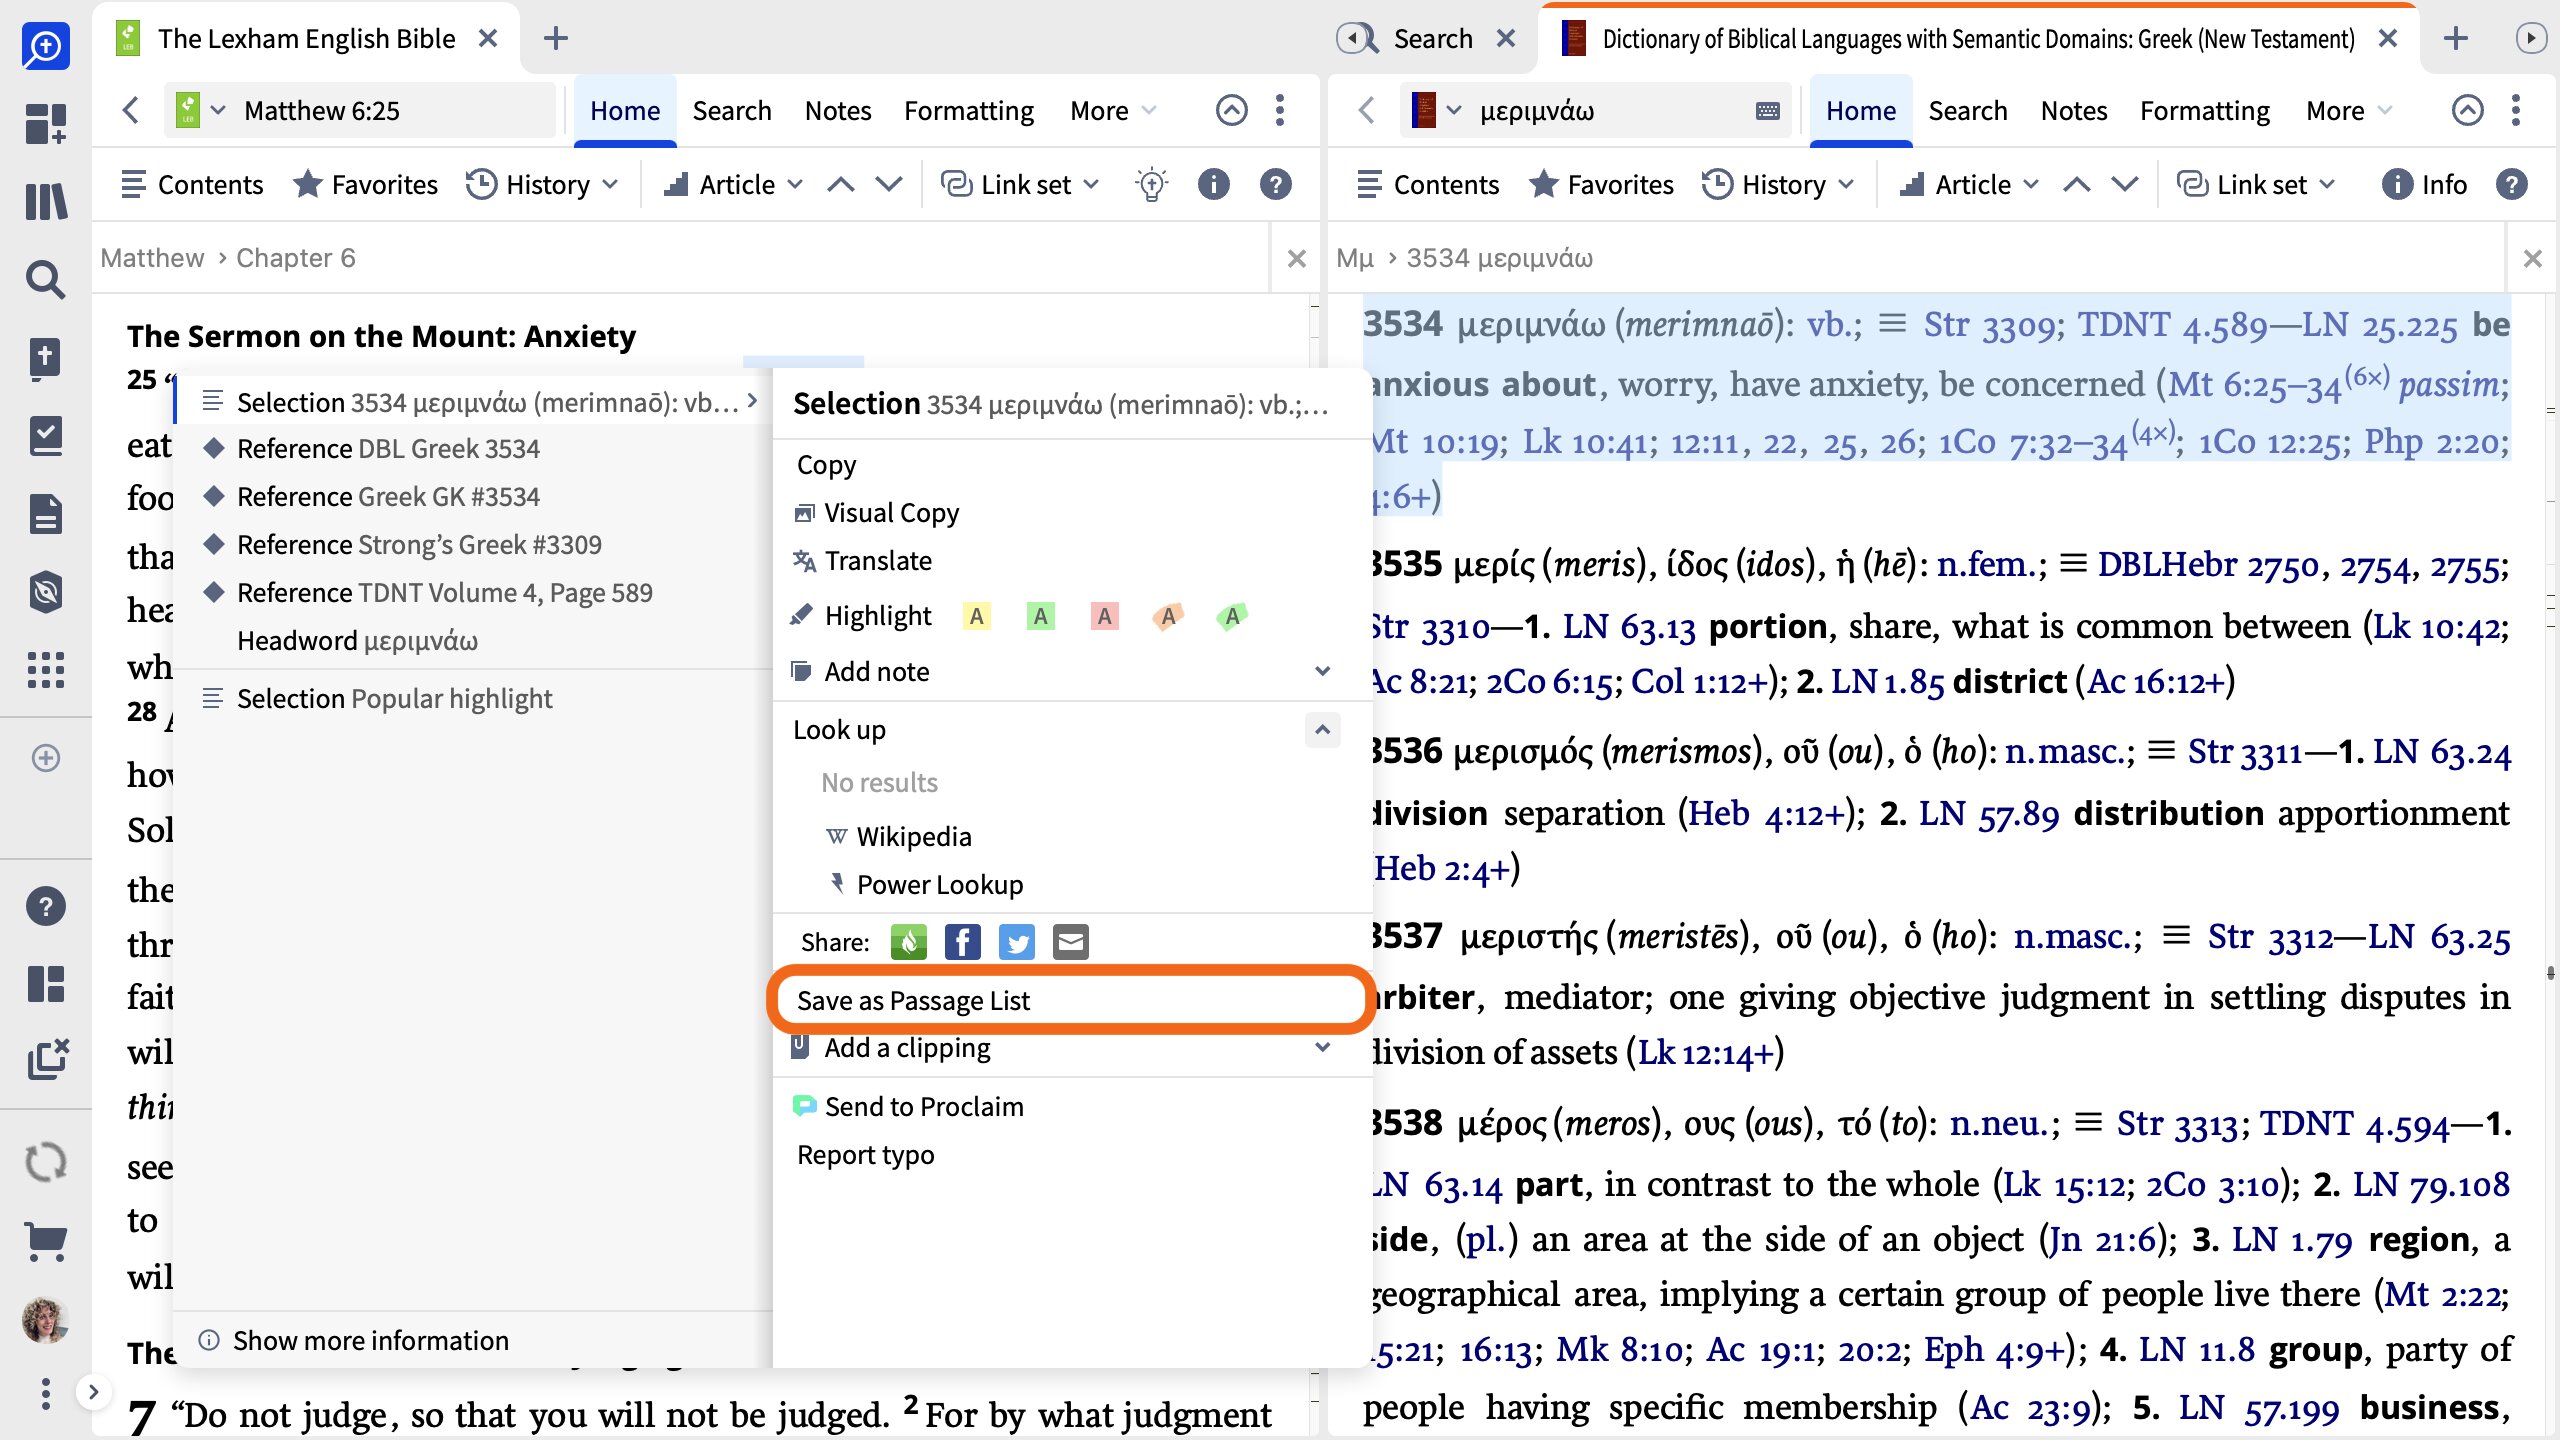This screenshot has height=1440, width=2560.
Task: Switch to the Search tab in Lexham Bible
Action: (732, 111)
